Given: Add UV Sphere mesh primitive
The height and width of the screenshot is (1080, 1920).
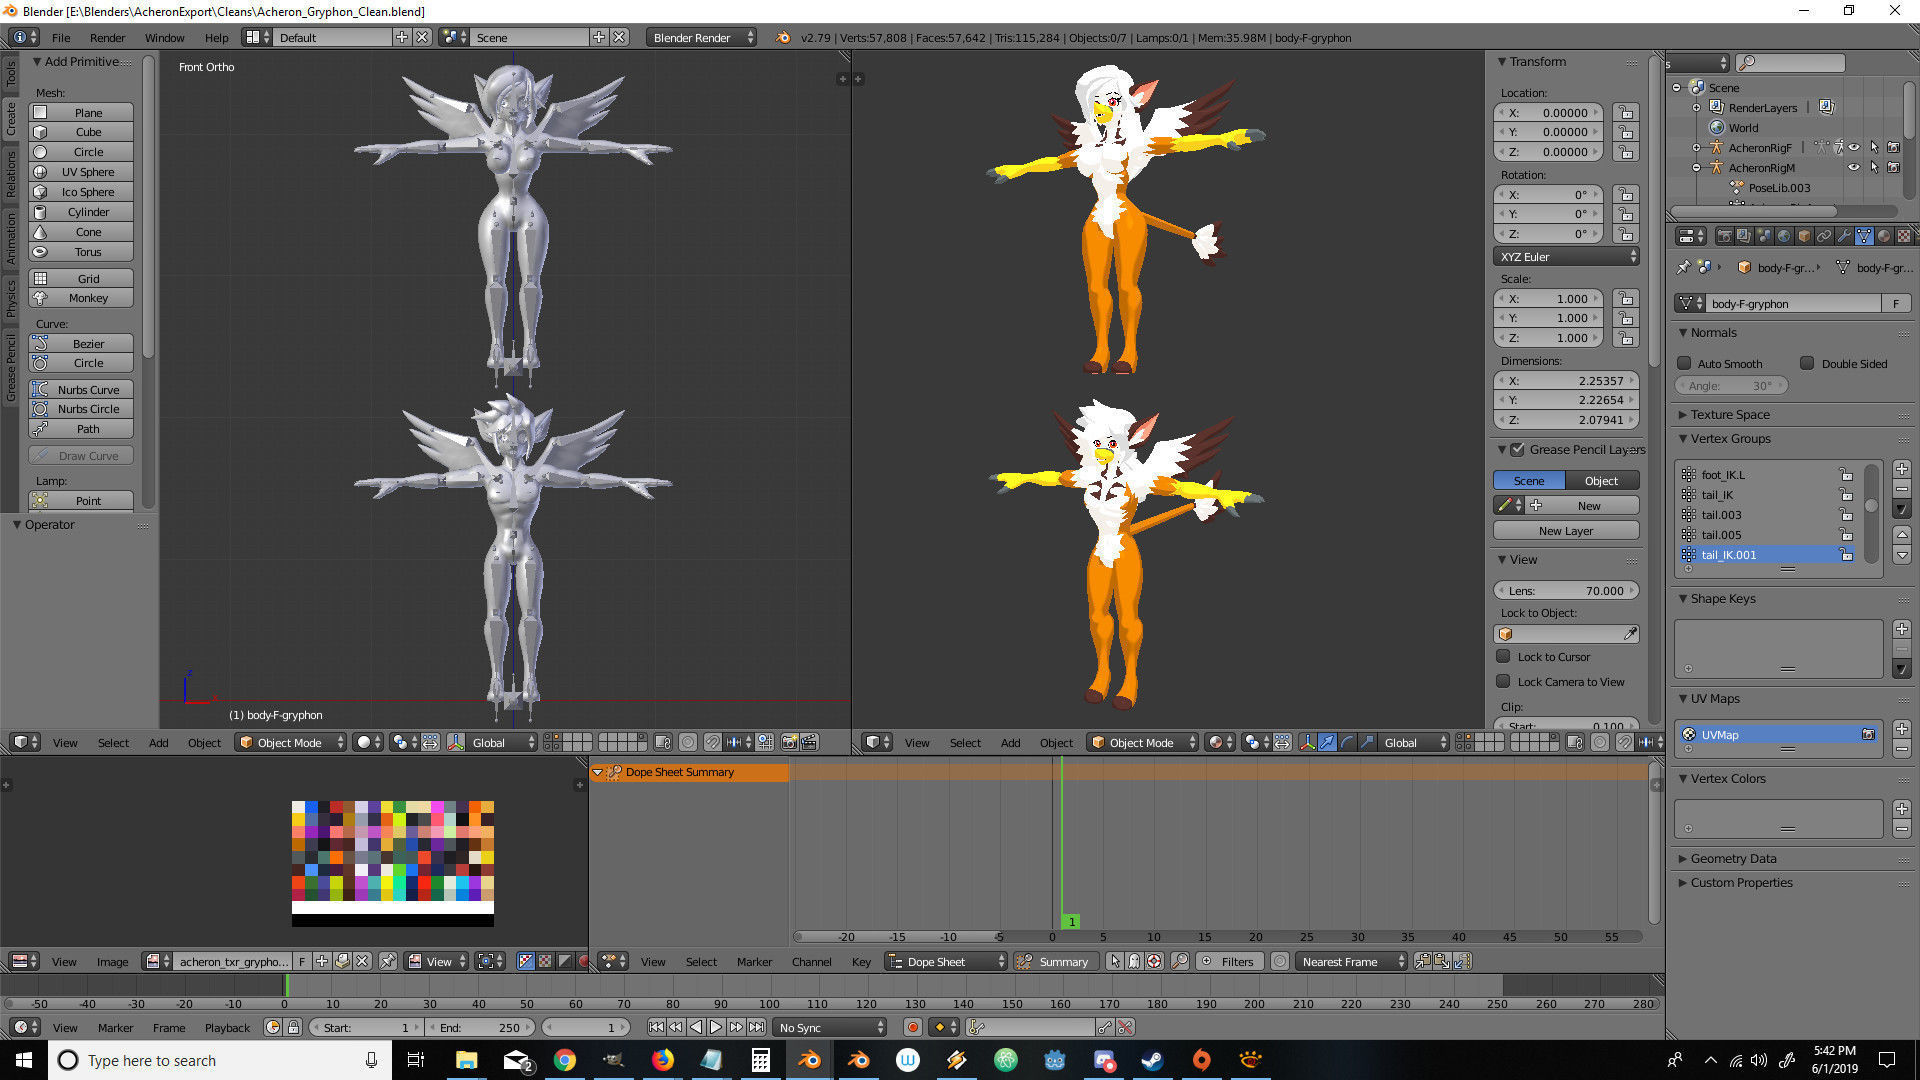Looking at the screenshot, I should [81, 172].
